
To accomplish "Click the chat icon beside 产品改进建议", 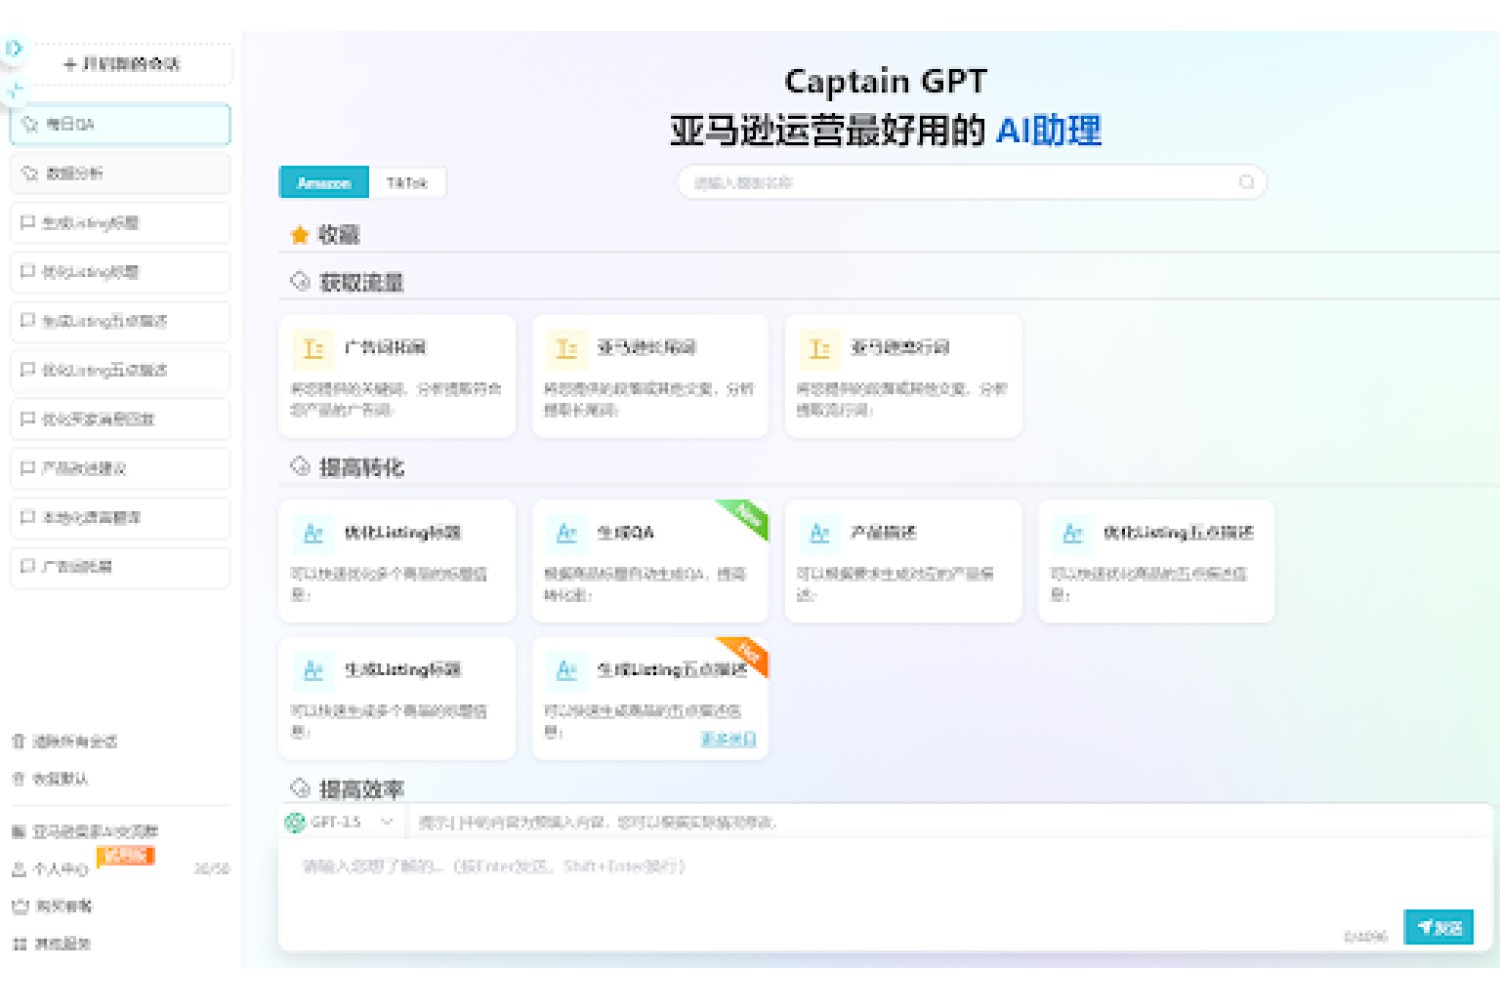I will click(x=28, y=467).
